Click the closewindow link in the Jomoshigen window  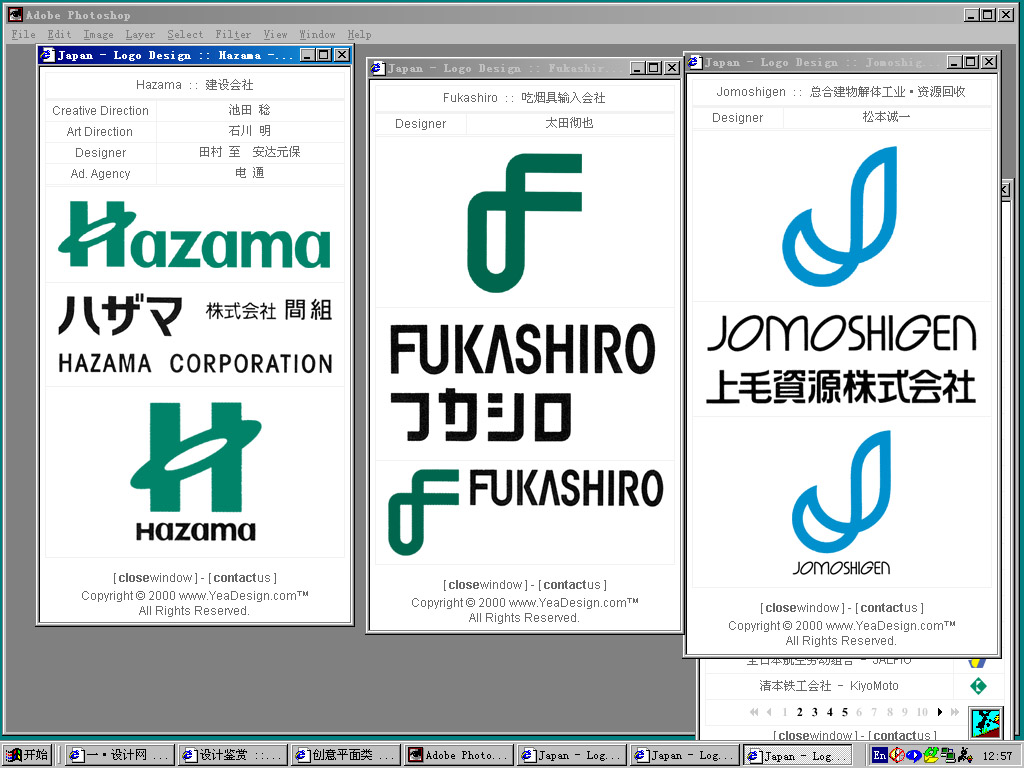803,608
